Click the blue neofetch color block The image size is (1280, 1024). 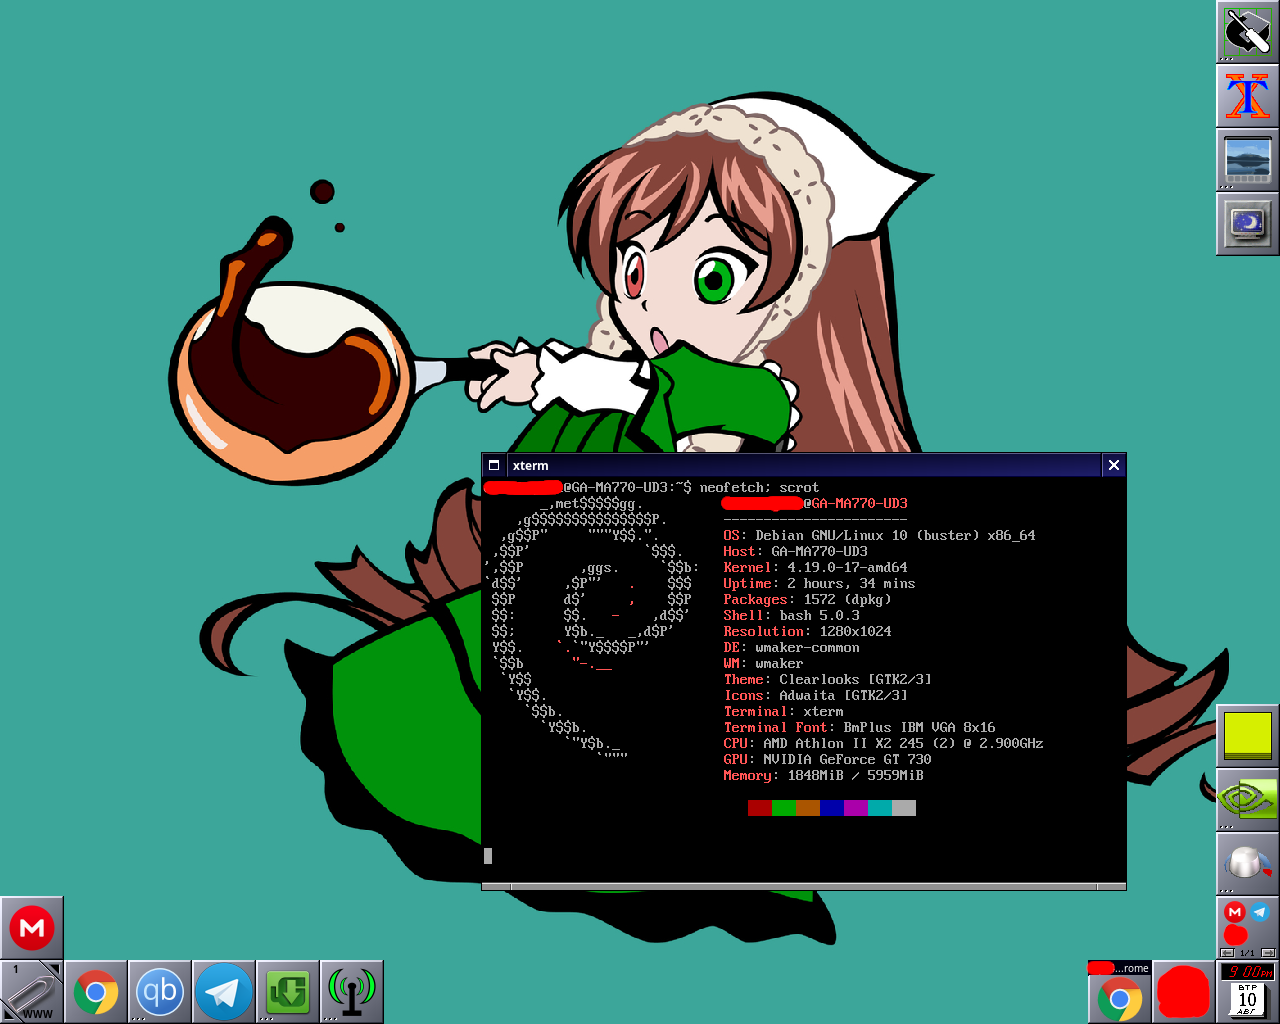pyautogui.click(x=831, y=808)
